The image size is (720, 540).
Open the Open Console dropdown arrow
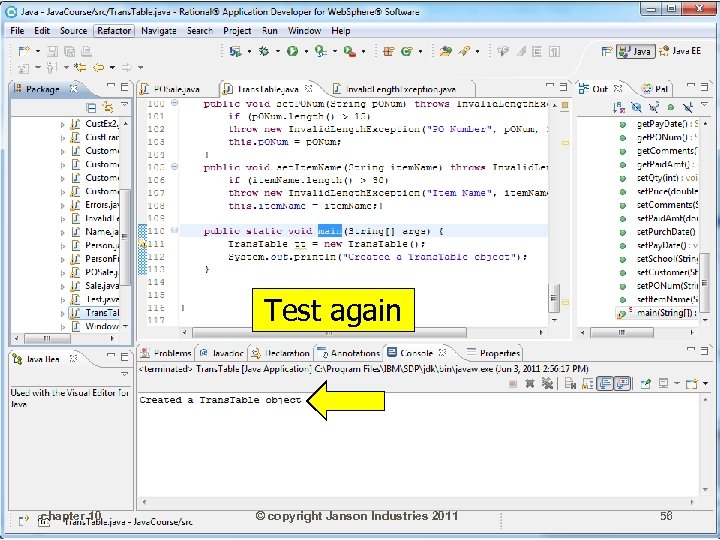[x=706, y=383]
